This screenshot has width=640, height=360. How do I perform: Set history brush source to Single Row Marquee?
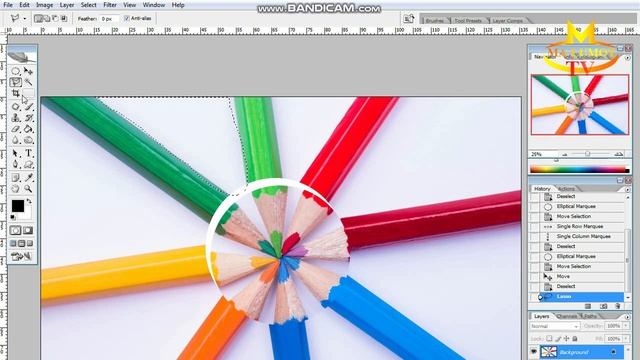tap(534, 227)
